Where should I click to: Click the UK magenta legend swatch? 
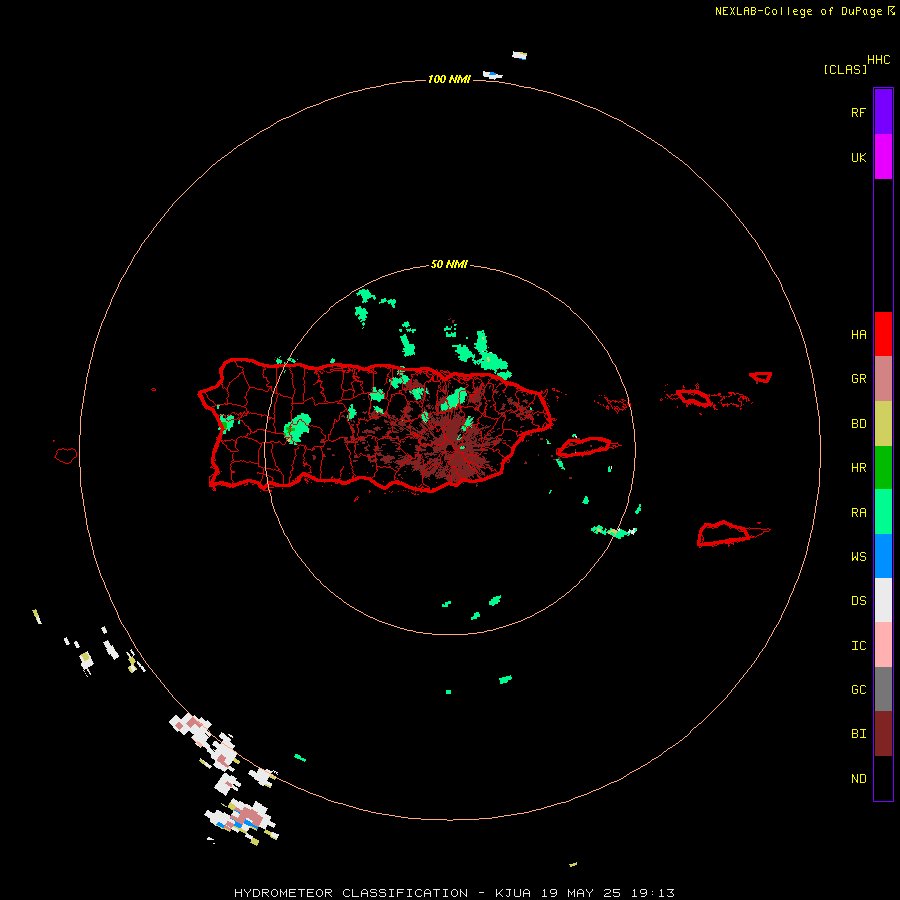[x=883, y=157]
